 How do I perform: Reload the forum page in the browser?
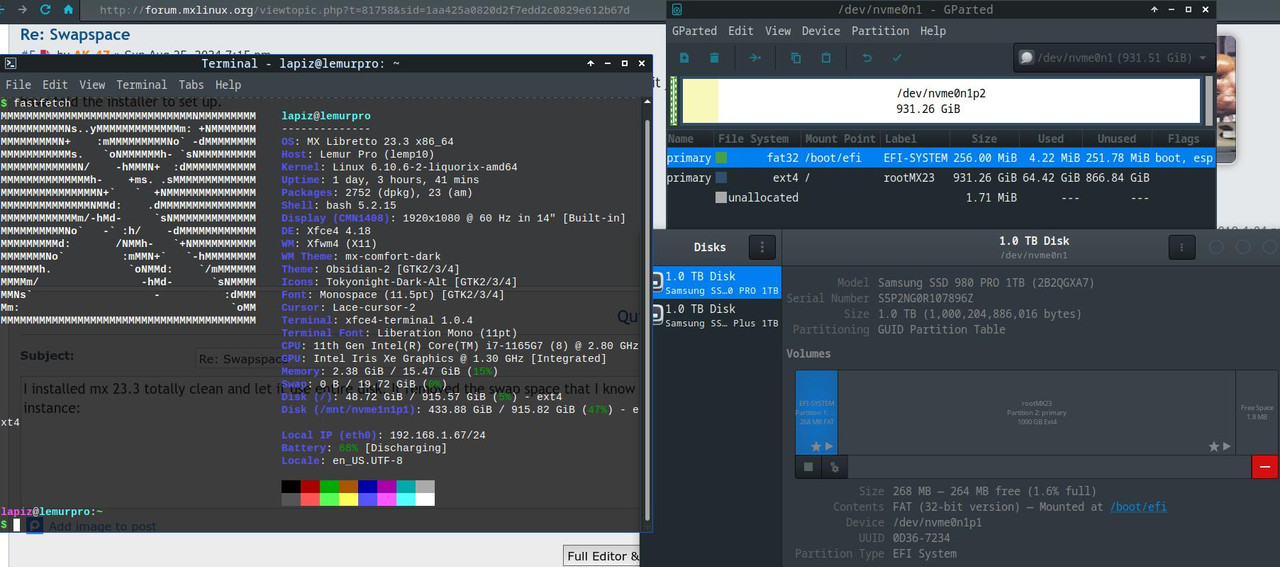(45, 9)
